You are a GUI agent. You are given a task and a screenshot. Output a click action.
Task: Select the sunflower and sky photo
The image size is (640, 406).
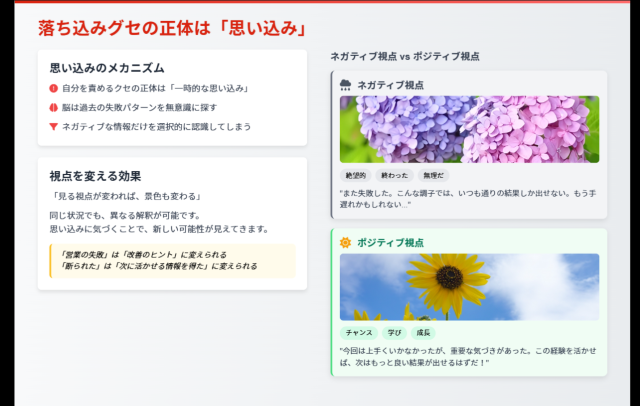[469, 287]
